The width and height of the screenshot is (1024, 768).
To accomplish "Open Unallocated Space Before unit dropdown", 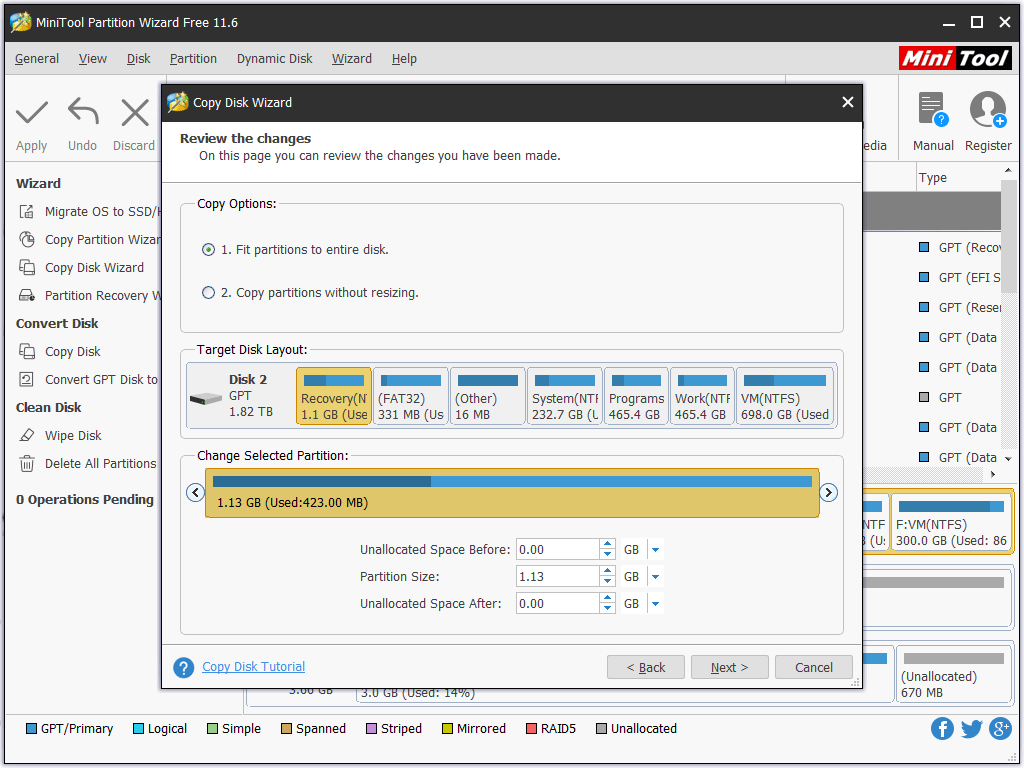I will pos(656,550).
